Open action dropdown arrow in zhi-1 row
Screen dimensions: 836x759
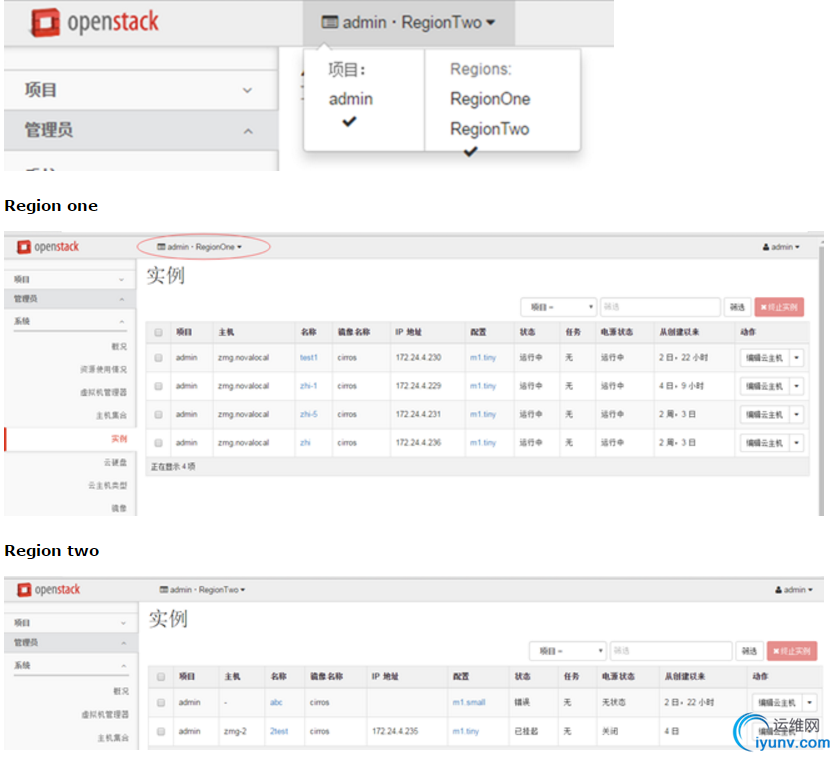pos(797,386)
